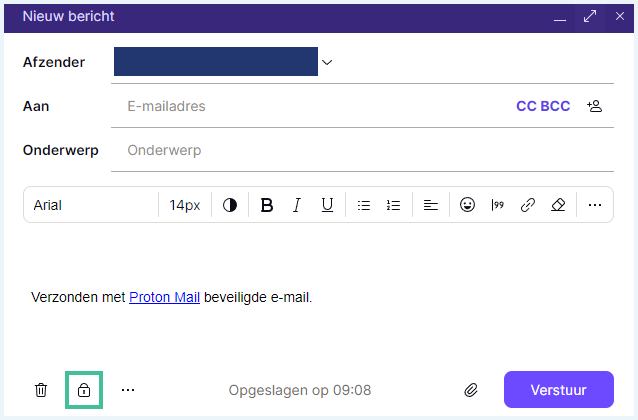Toggle italic text formatting

[x=297, y=205]
